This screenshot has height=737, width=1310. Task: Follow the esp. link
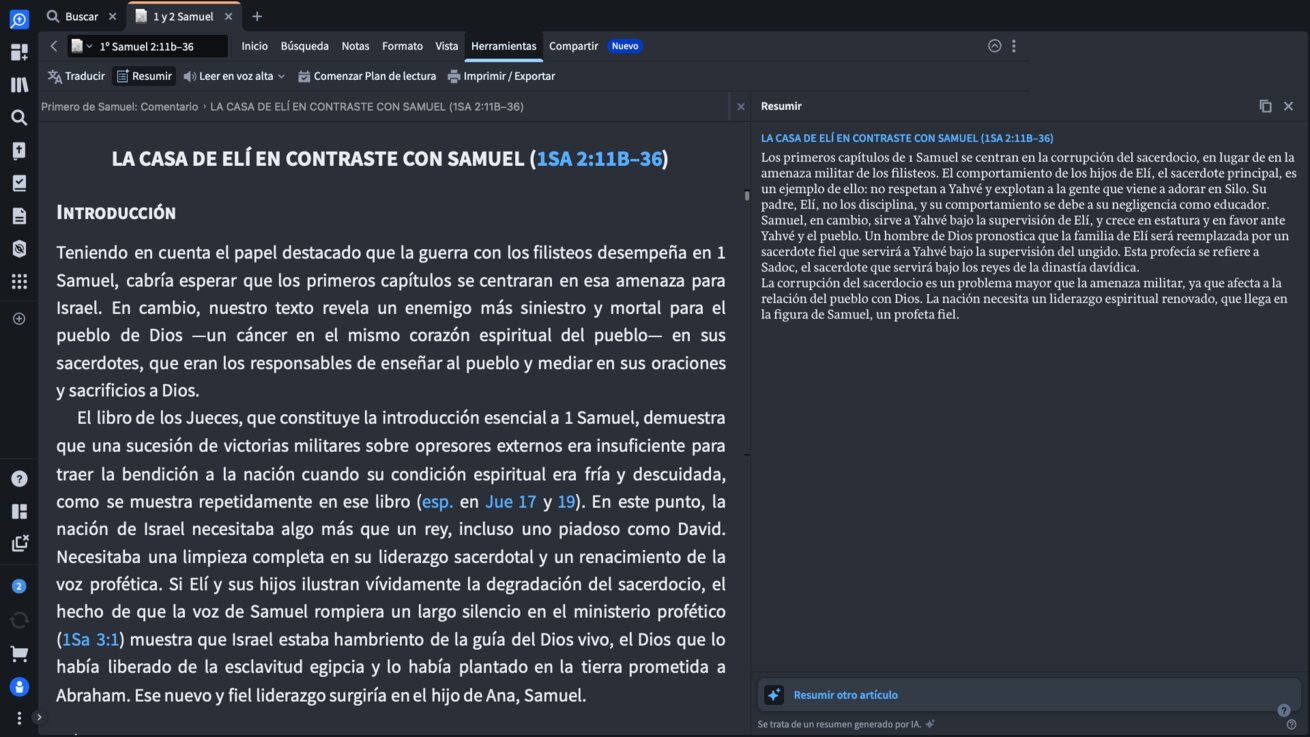pyautogui.click(x=437, y=501)
